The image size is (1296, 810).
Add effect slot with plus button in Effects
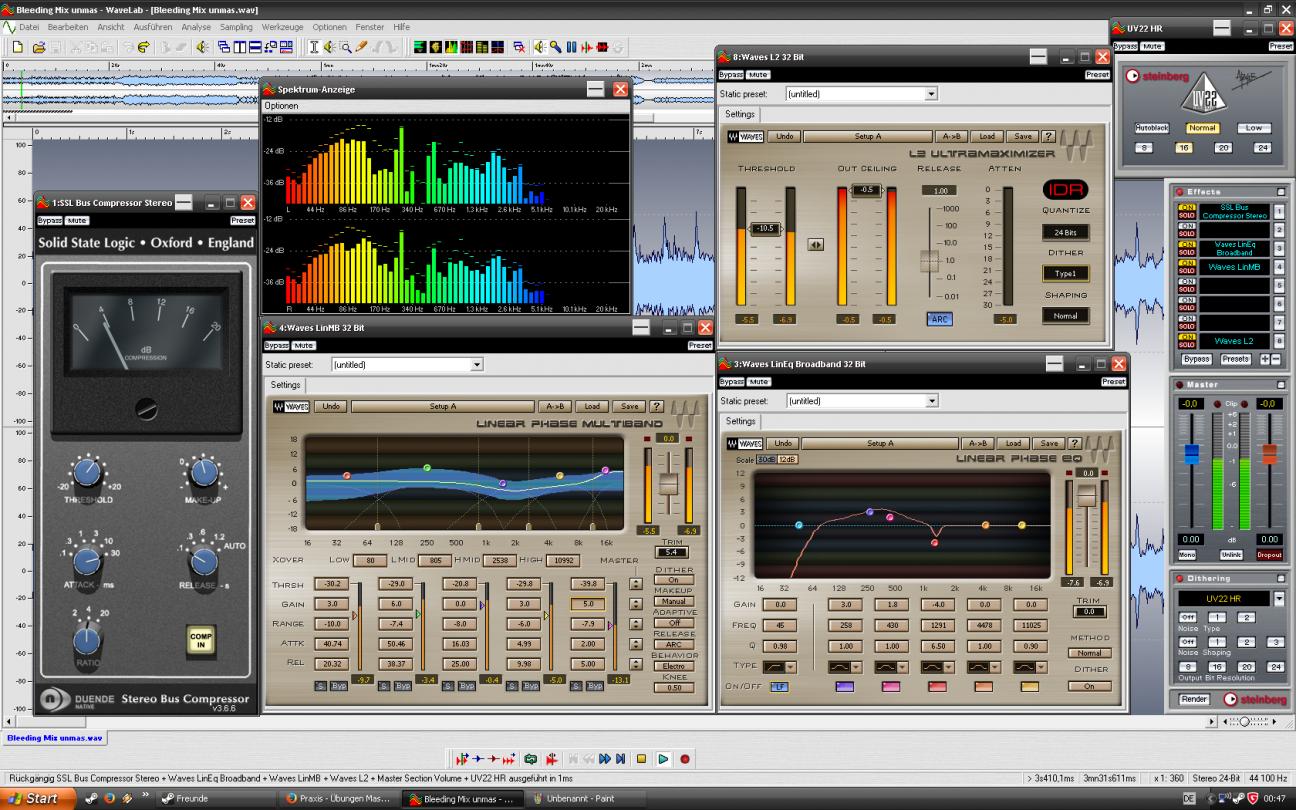pos(1265,359)
